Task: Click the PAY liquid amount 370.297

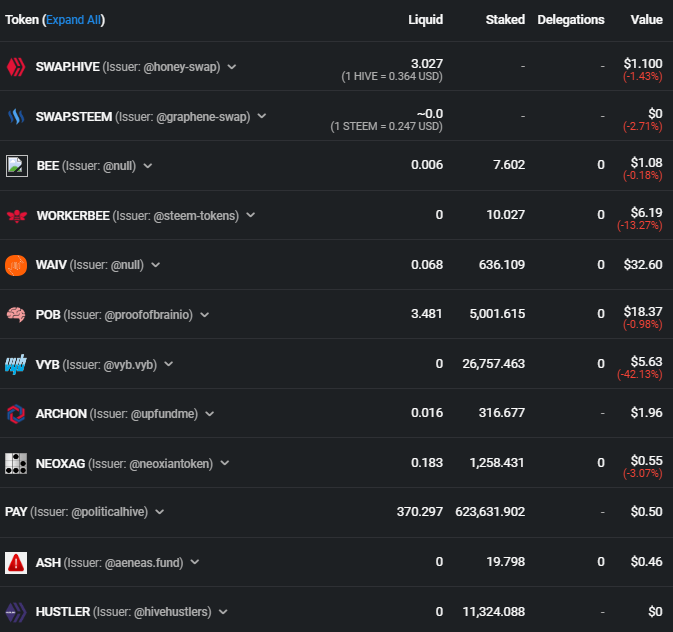Action: [x=419, y=512]
